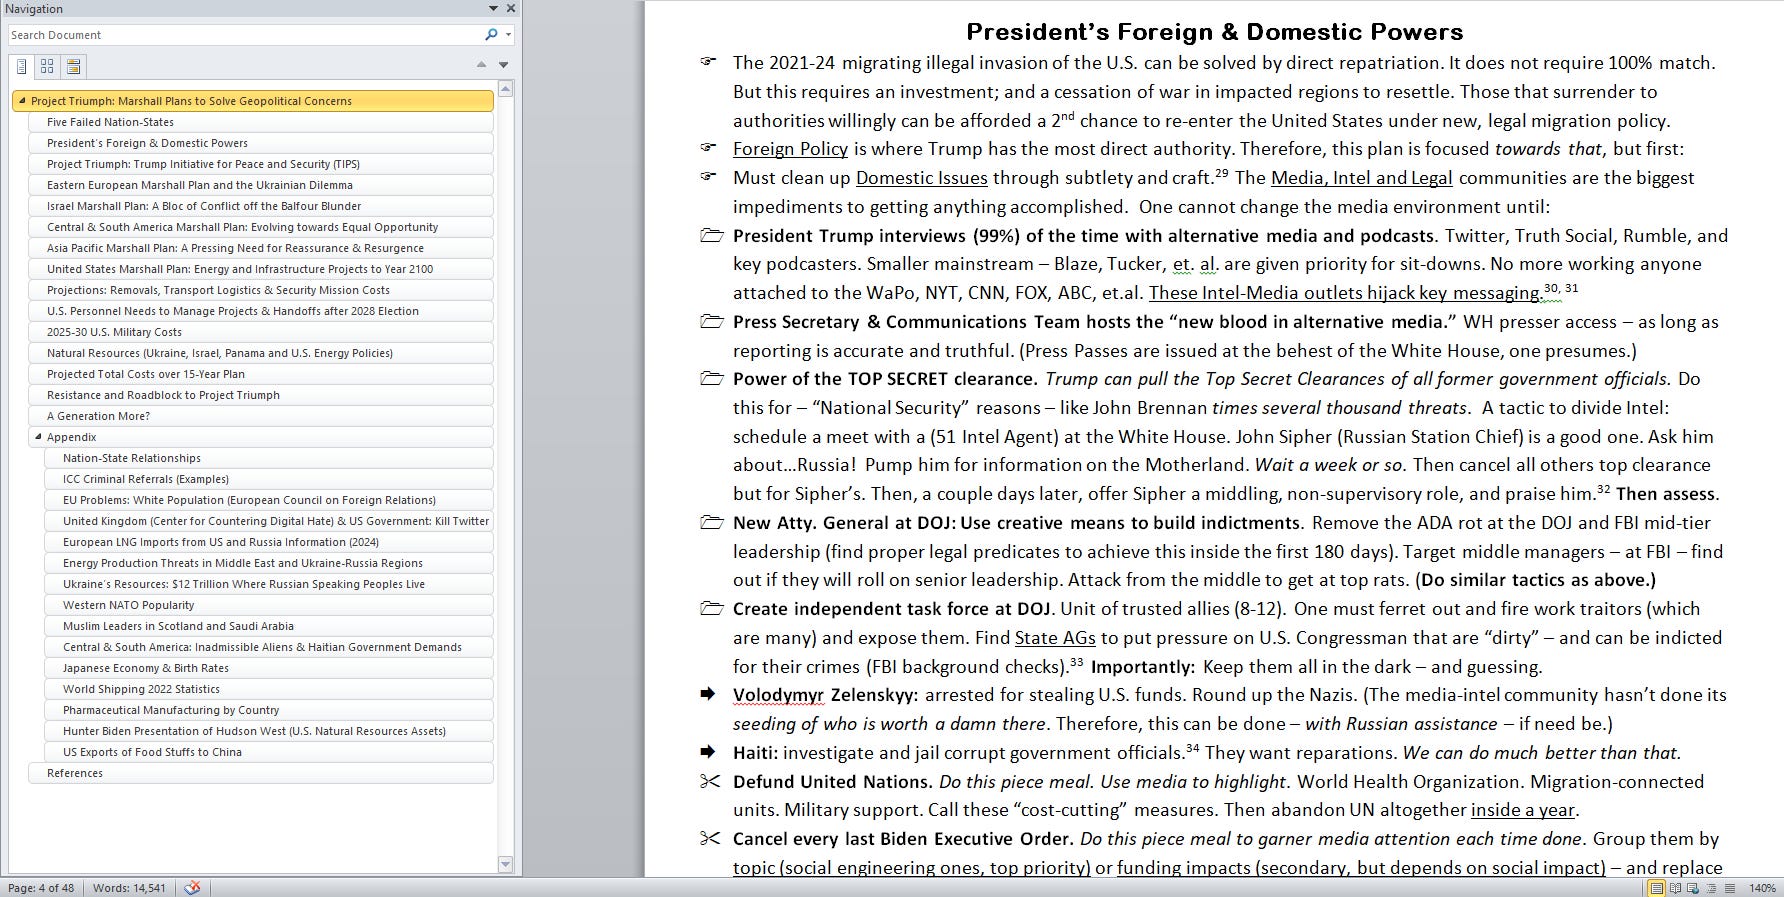Click the 140% zoom level
Viewport: 1784px width, 897px height.
click(1762, 888)
